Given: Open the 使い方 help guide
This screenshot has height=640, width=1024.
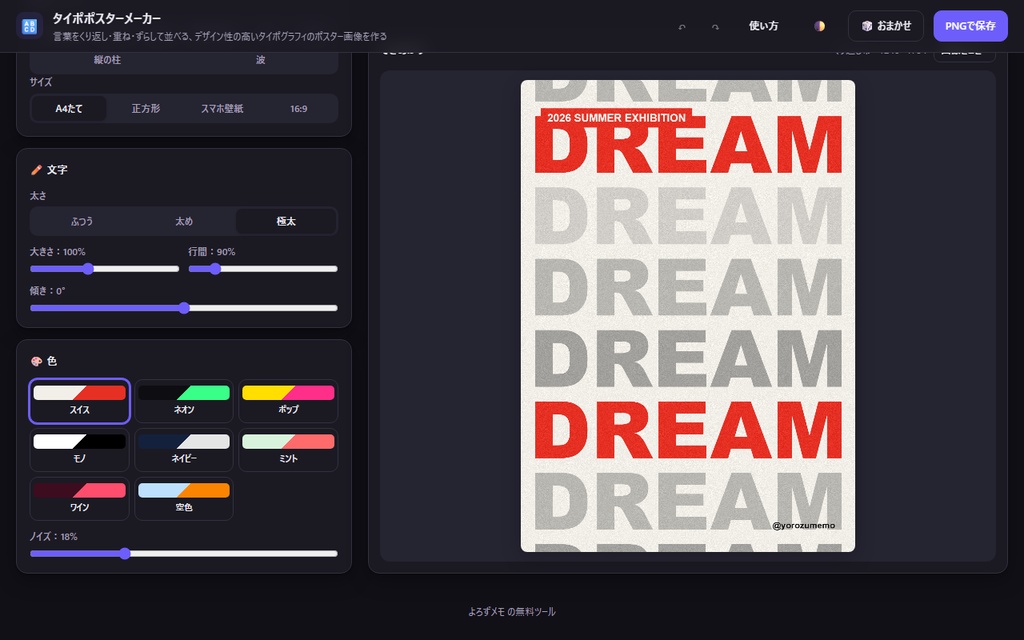Looking at the screenshot, I should (x=763, y=26).
